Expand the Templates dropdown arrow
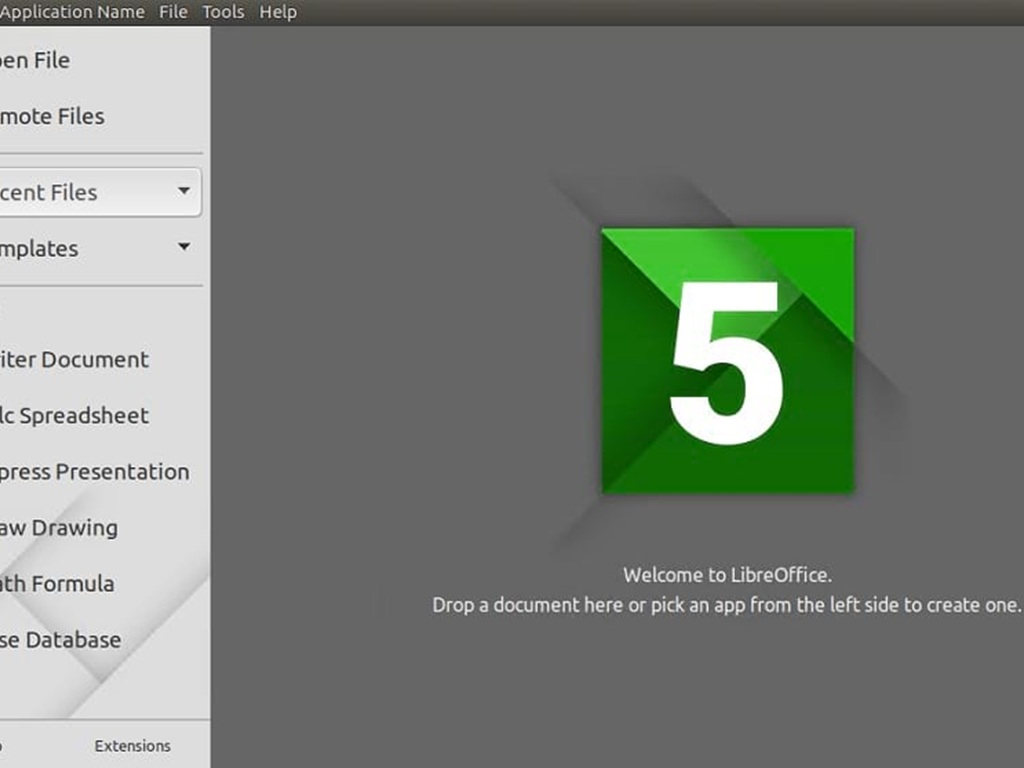Image resolution: width=1024 pixels, height=768 pixels. pos(184,246)
